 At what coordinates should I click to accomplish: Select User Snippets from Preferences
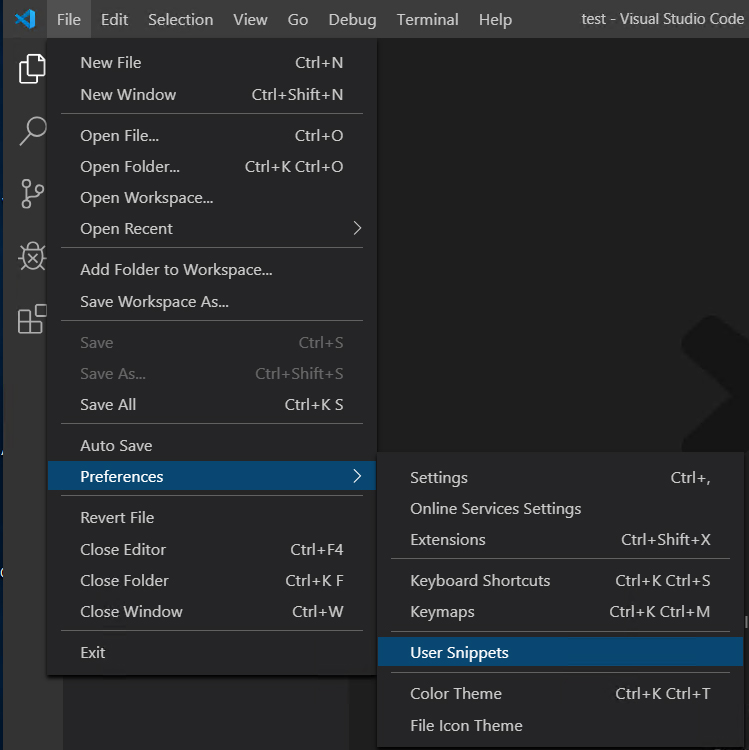click(x=560, y=652)
